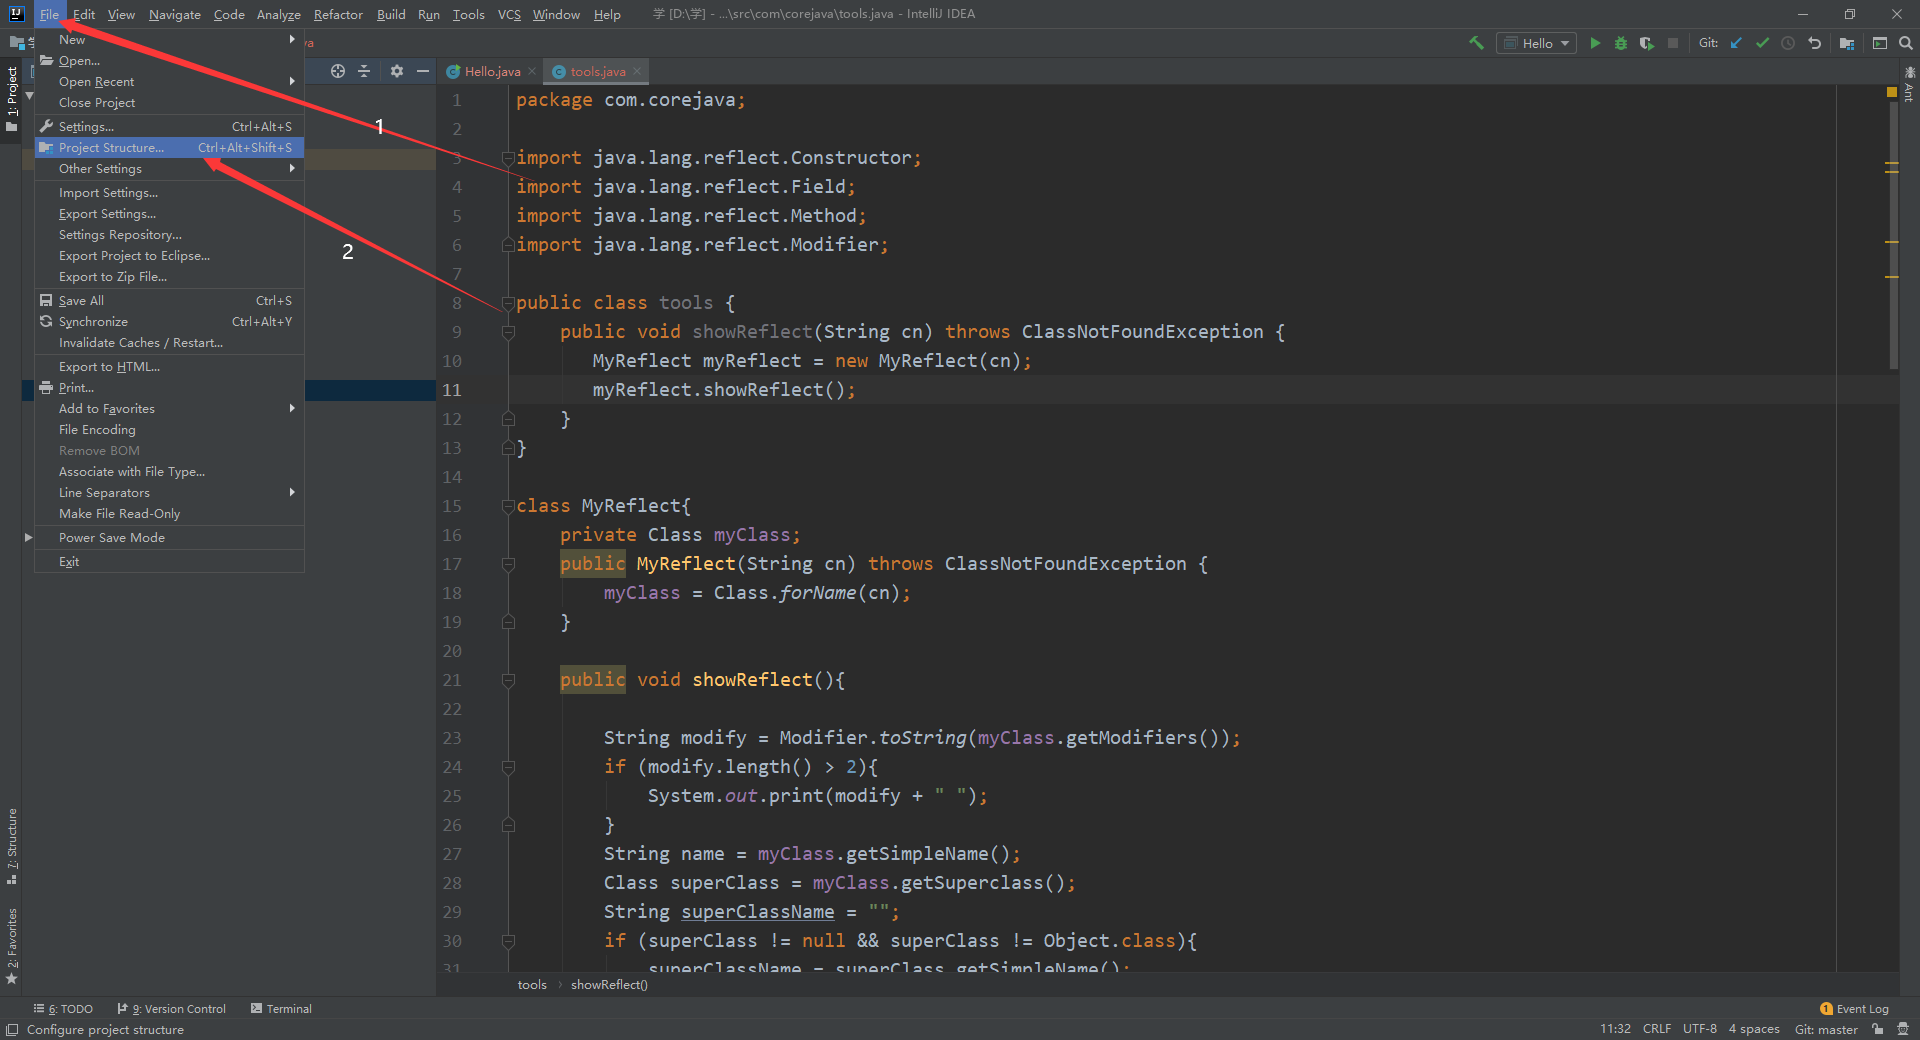Open the Project panel settings gear
Viewport: 1920px width, 1040px height.
[x=397, y=71]
